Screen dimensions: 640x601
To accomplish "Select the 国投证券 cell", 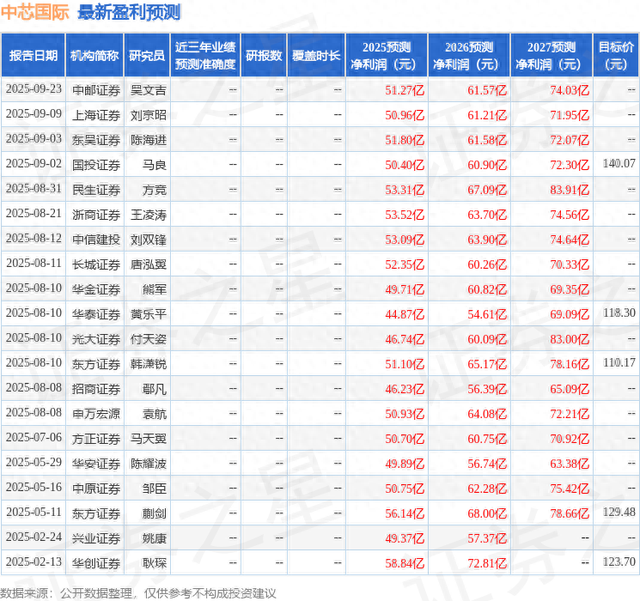I will [96, 165].
